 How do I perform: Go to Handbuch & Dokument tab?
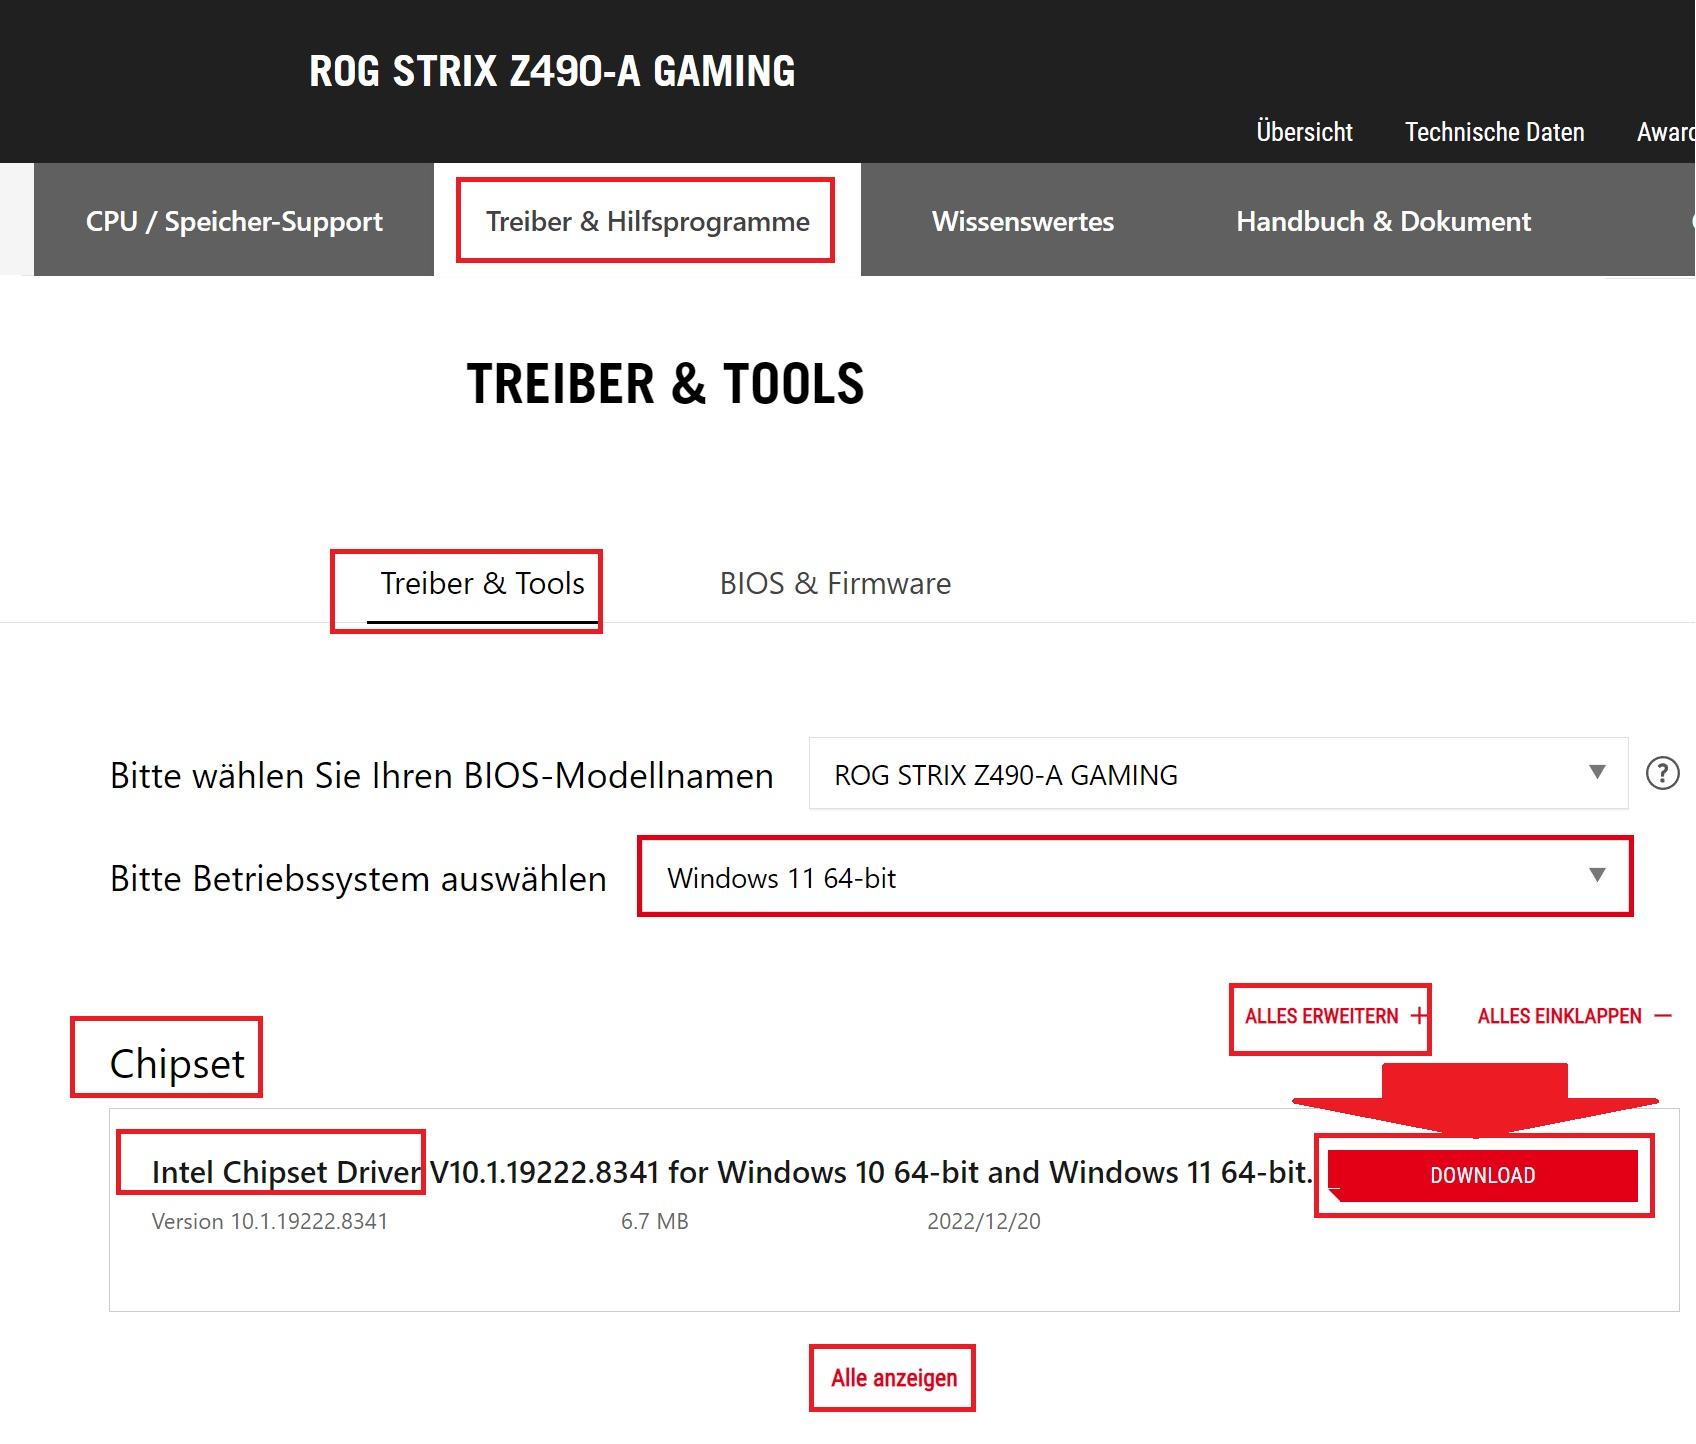pyautogui.click(x=1383, y=221)
